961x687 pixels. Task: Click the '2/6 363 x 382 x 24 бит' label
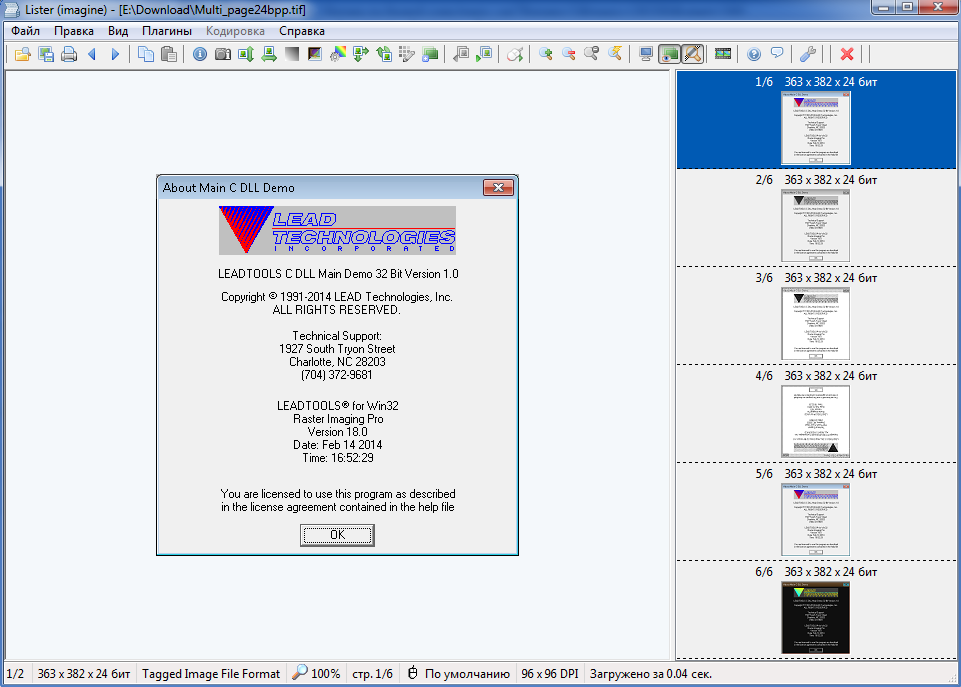(816, 180)
